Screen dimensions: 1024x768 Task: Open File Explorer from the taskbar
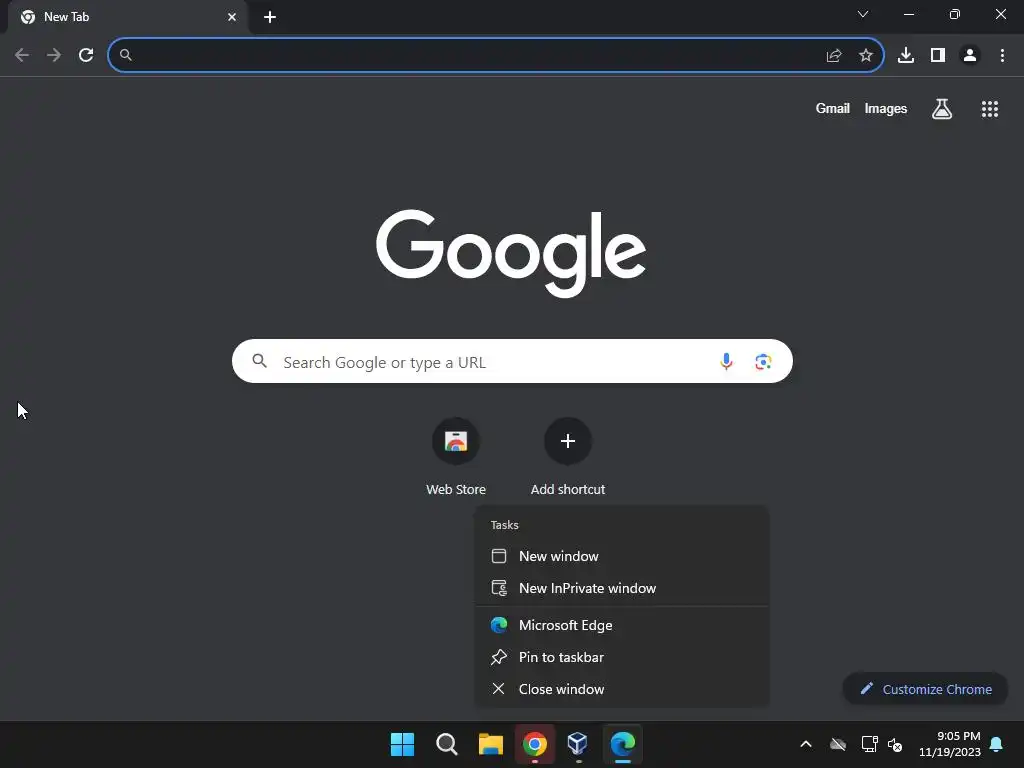pos(490,744)
